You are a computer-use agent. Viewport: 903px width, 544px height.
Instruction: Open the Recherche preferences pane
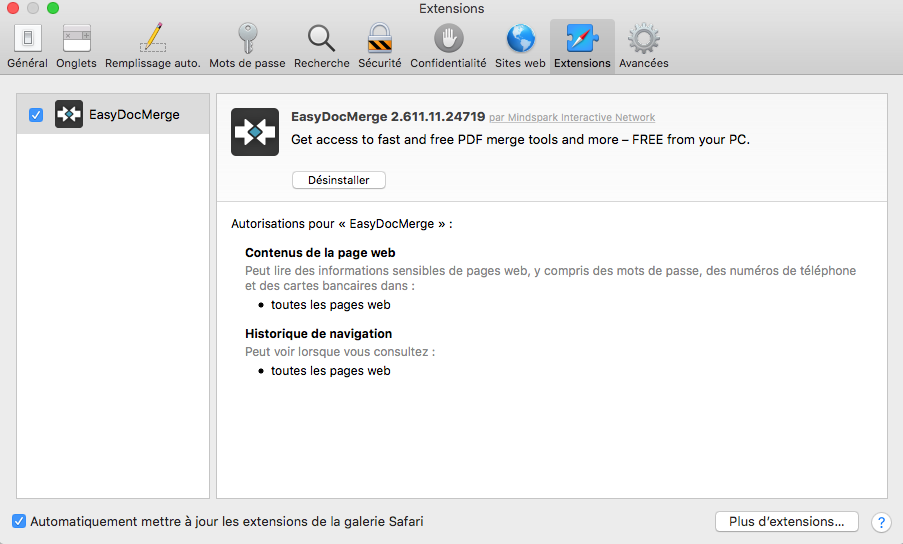(321, 47)
